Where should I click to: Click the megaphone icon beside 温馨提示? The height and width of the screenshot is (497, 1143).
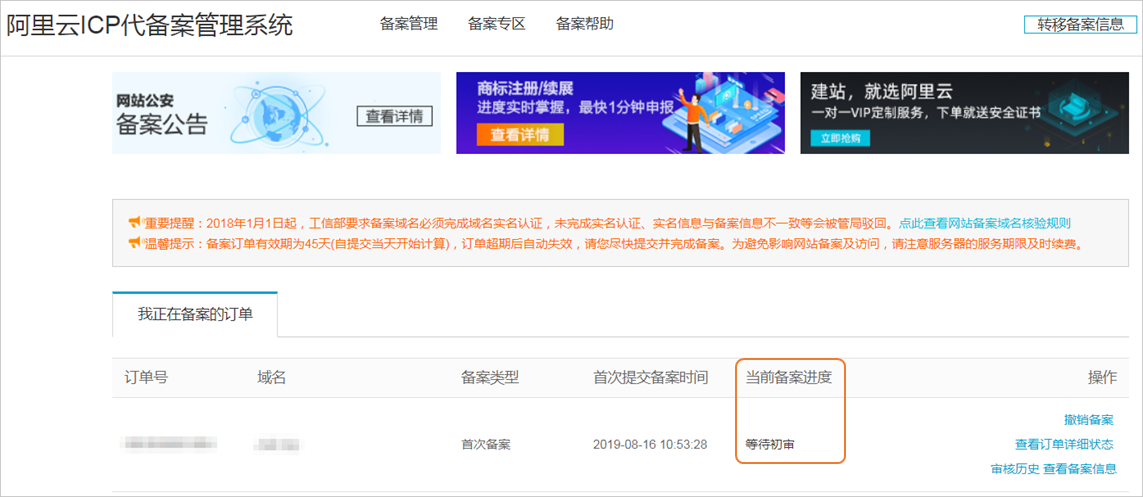click(x=134, y=243)
